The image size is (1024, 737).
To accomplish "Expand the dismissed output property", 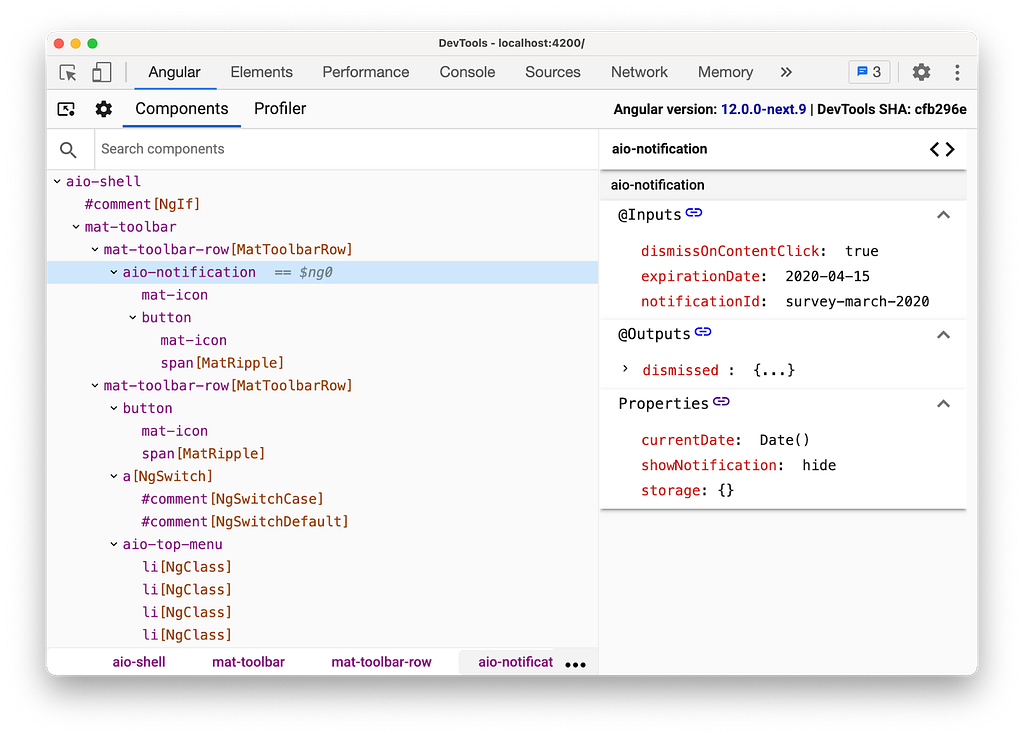I will [625, 369].
